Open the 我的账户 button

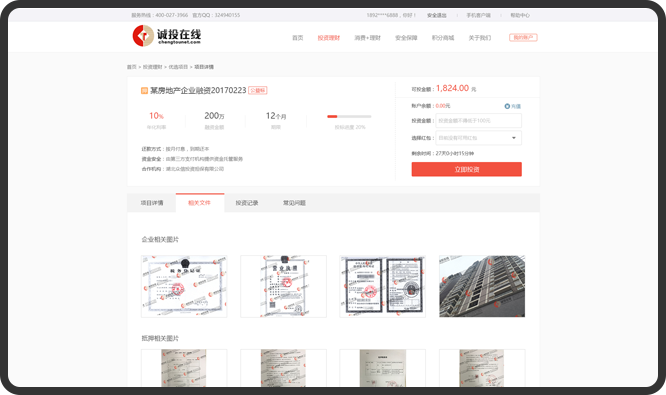[x=523, y=38]
